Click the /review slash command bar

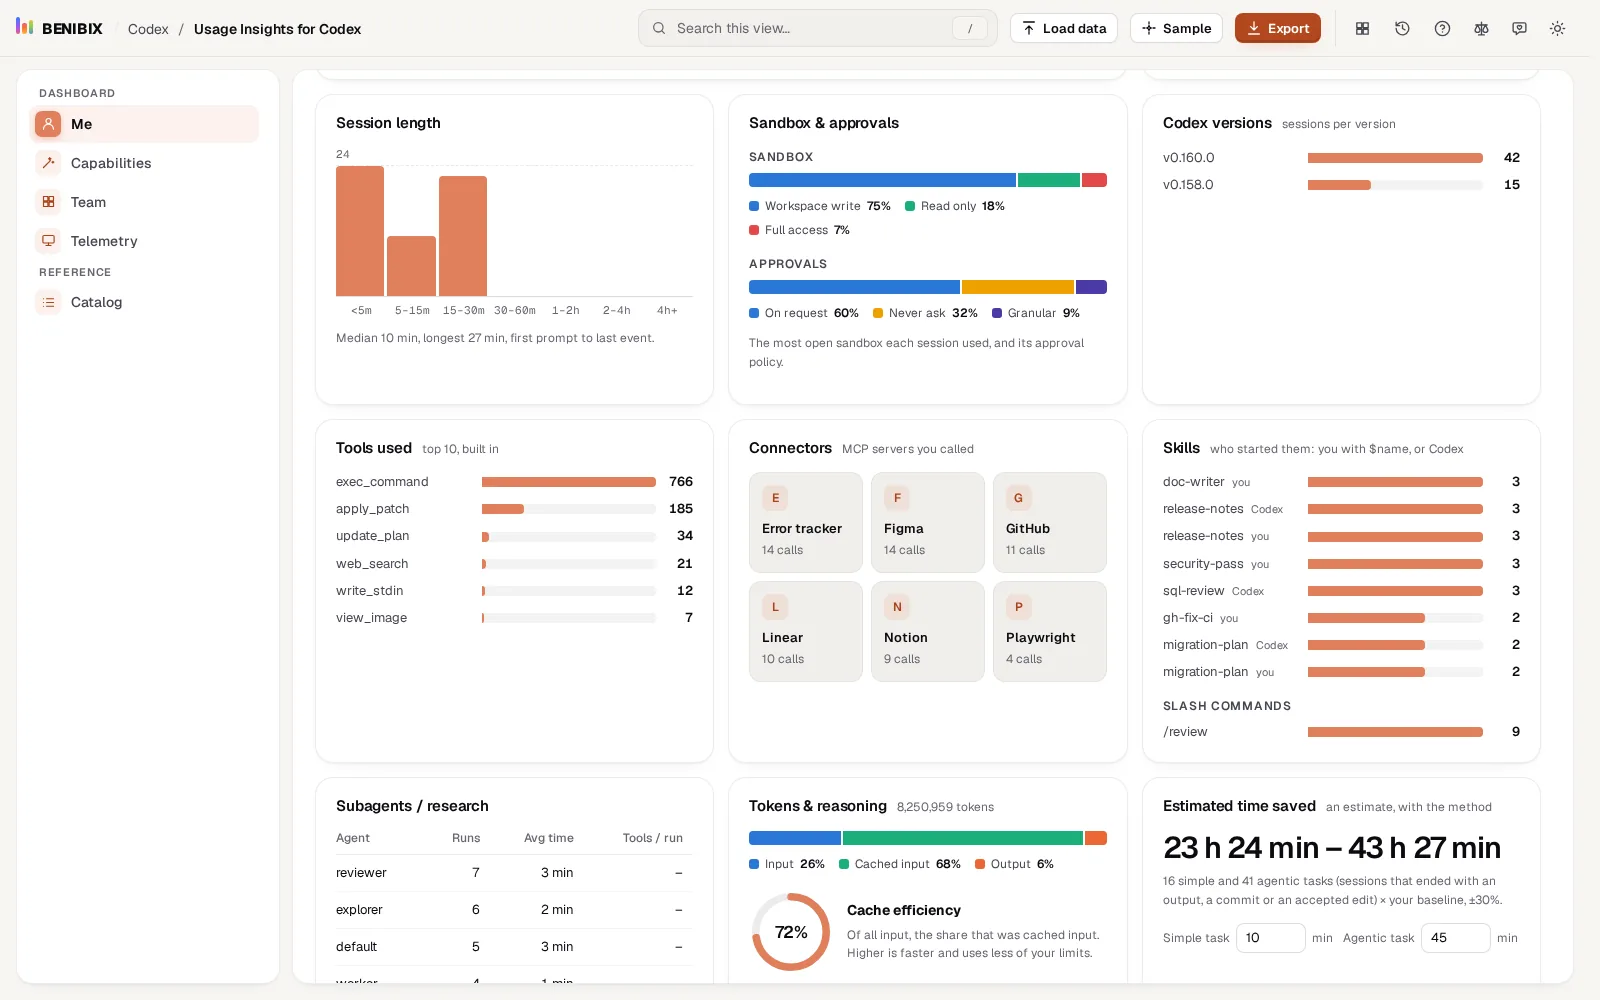coord(1395,732)
